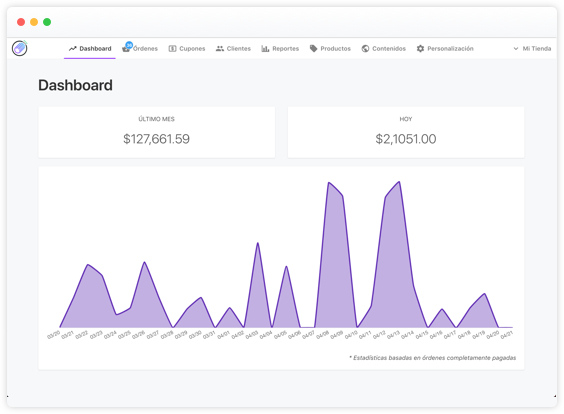Screen dimensions: 564x414
Task: Click the ÚLTIMO MES label
Action: (156, 119)
